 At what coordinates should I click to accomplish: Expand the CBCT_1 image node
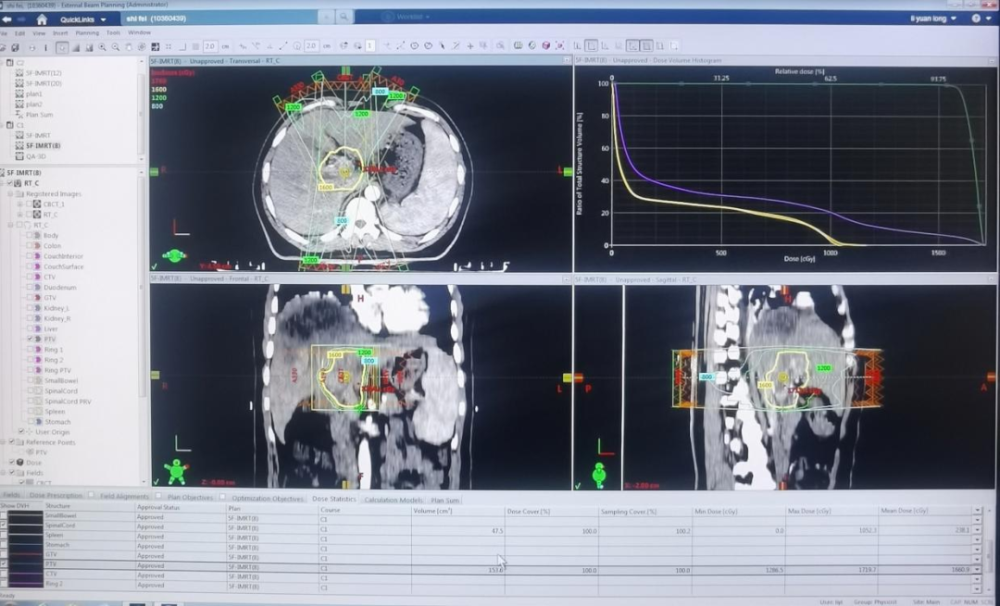[x=20, y=204]
